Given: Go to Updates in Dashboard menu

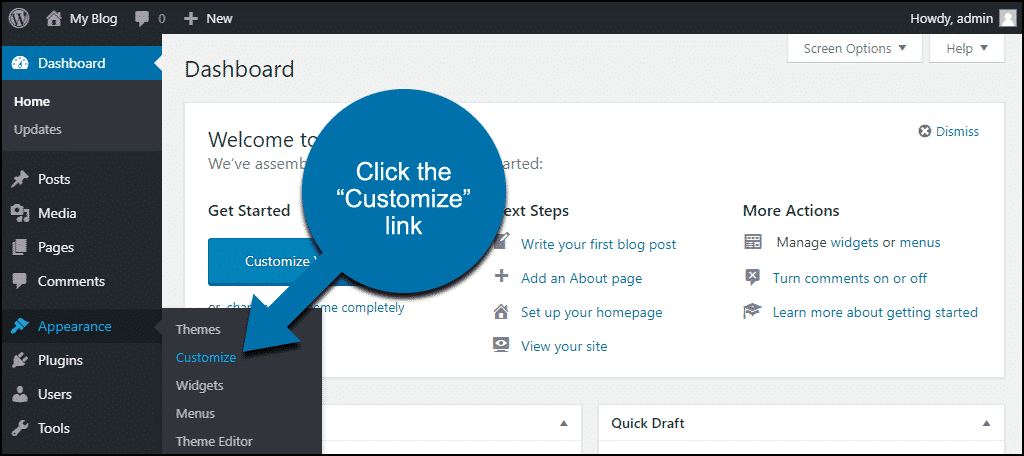Looking at the screenshot, I should (x=38, y=129).
